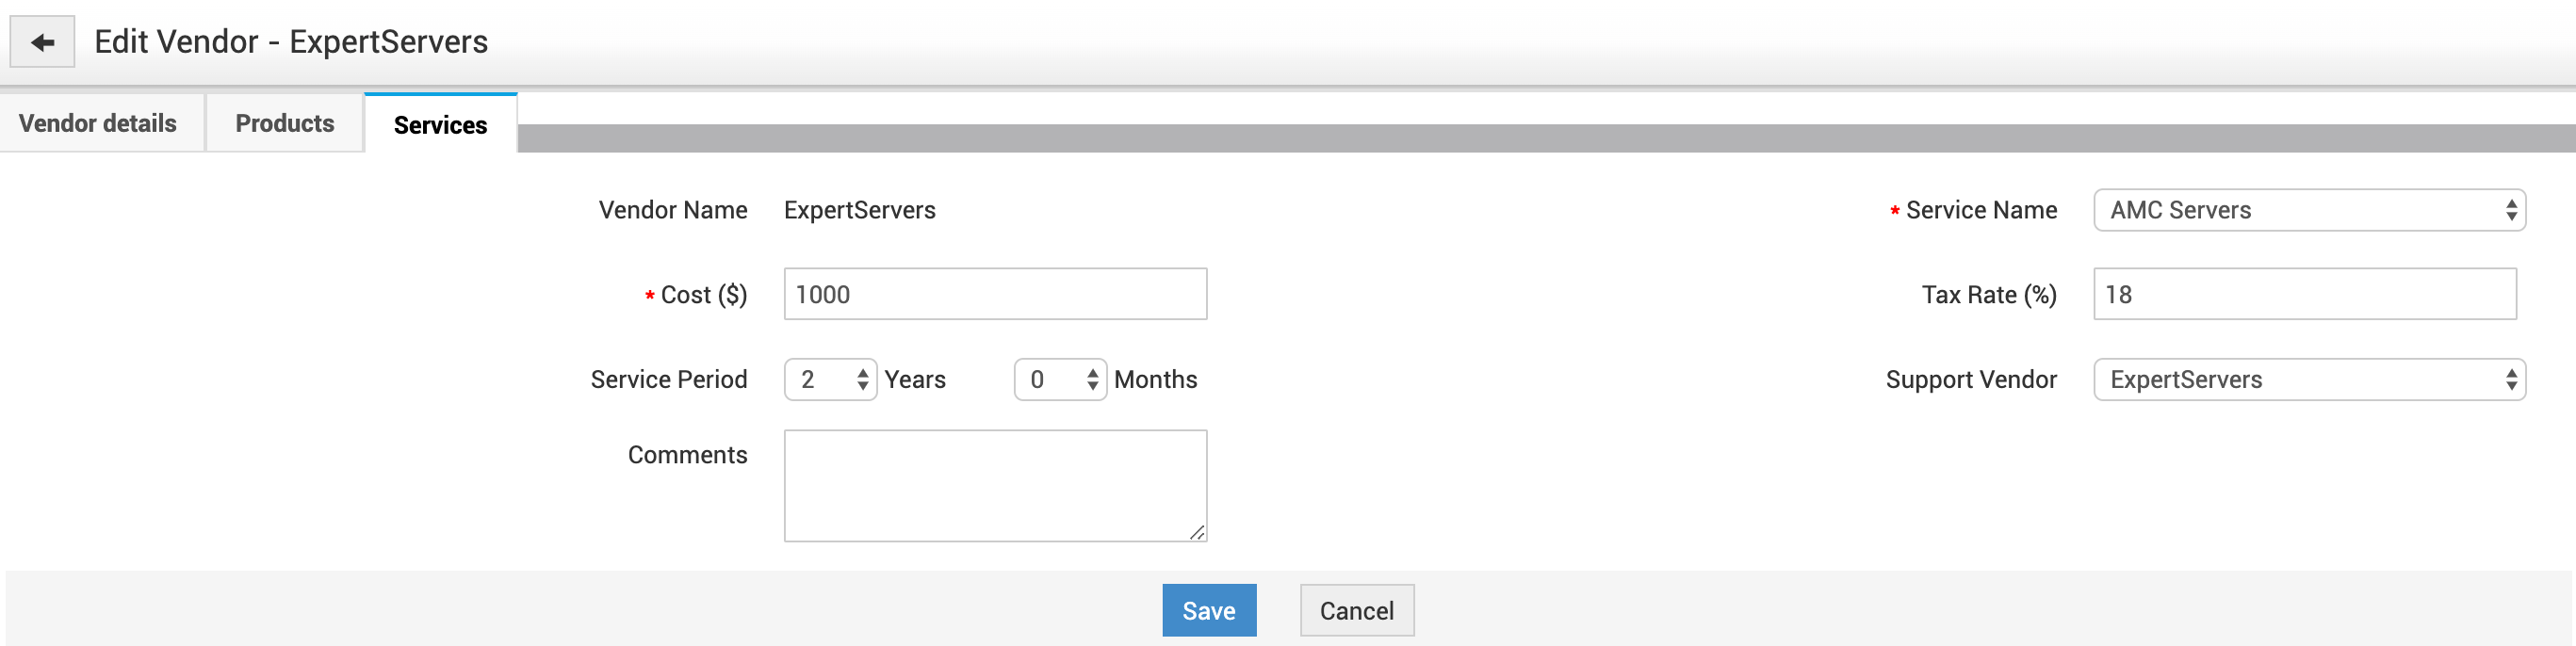Open the Months service period selector
This screenshot has height=646, width=2576.
[x=1050, y=380]
